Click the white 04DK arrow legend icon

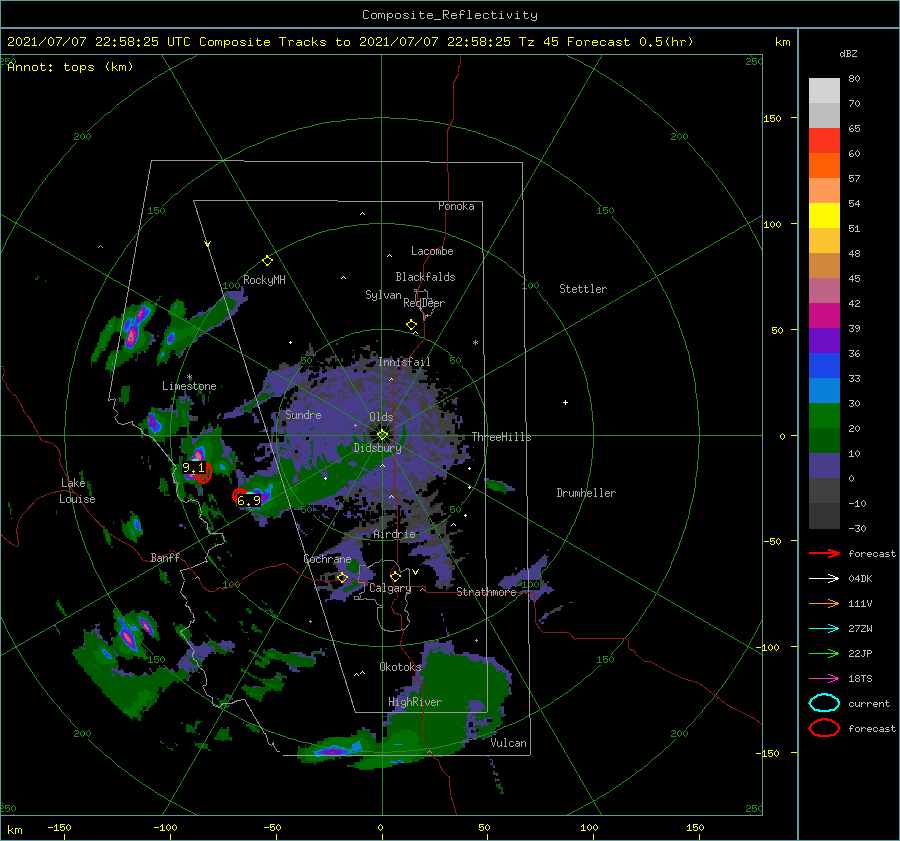(824, 579)
